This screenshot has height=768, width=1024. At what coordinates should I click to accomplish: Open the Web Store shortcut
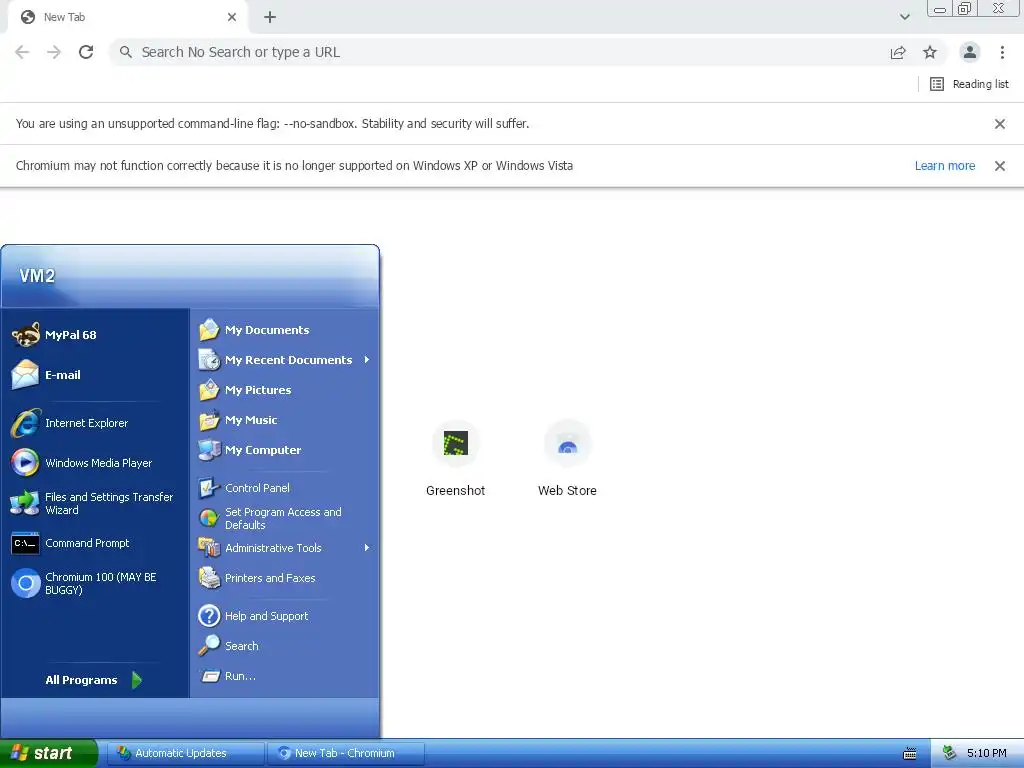point(568,458)
